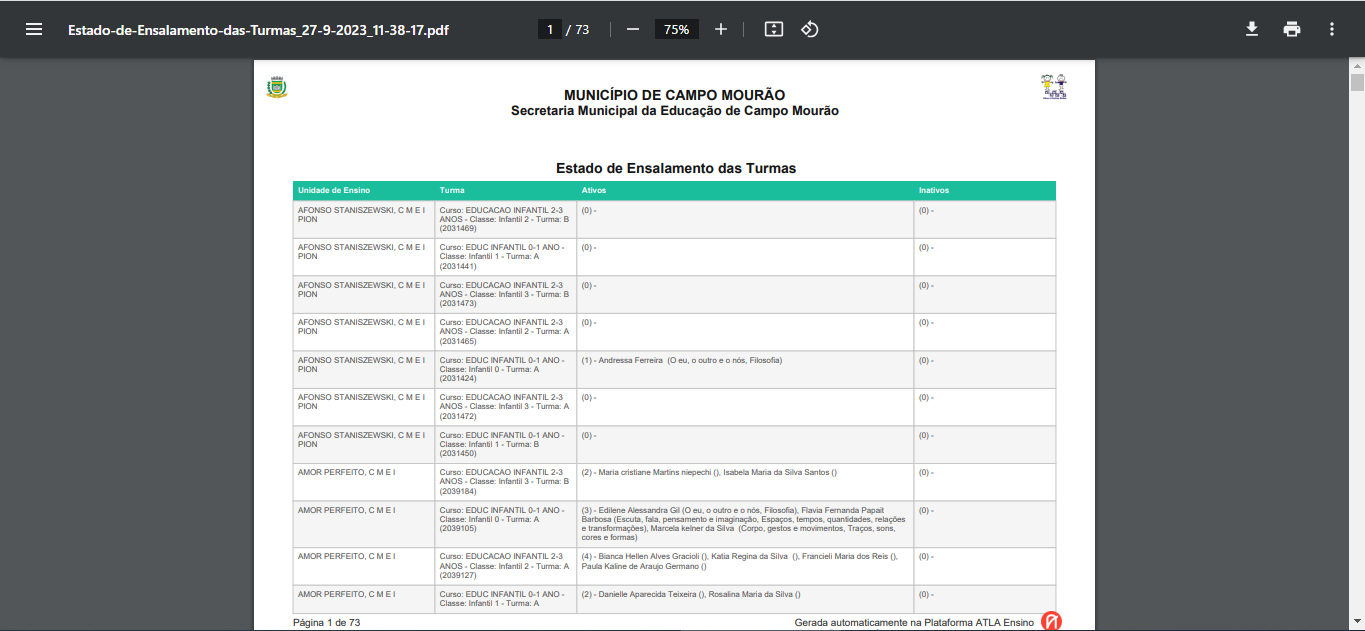Click the Ativos cell listing Maria cristiane Martins niepechi

[x=745, y=482]
